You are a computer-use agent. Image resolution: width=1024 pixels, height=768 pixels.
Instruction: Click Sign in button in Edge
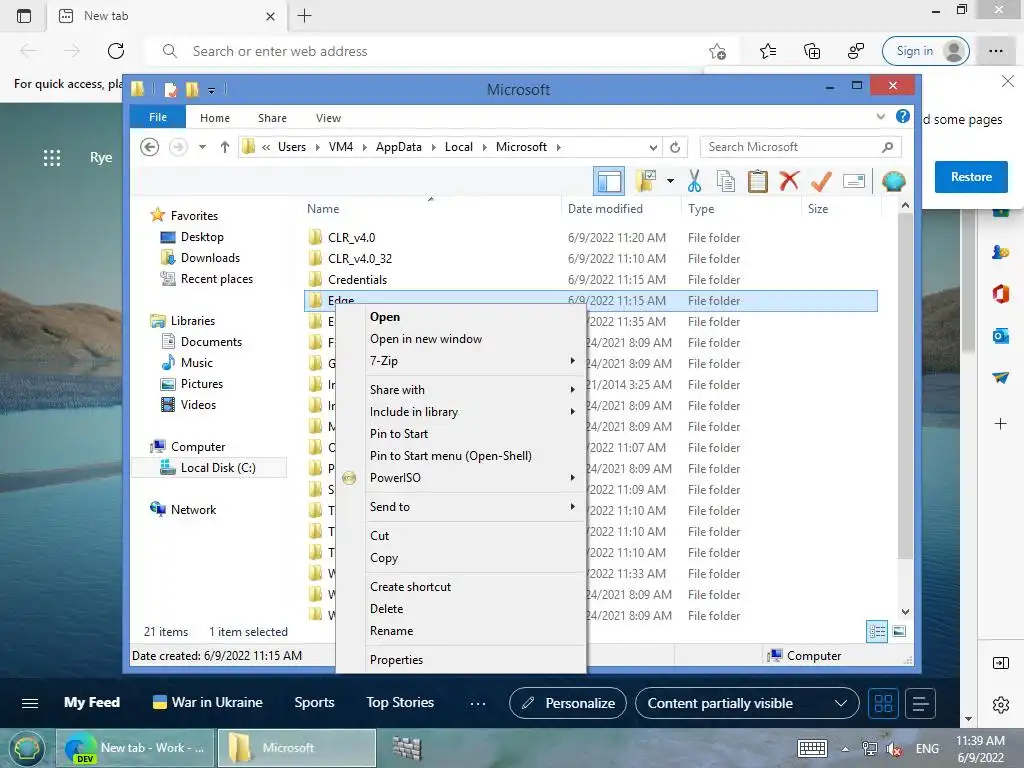coord(925,51)
